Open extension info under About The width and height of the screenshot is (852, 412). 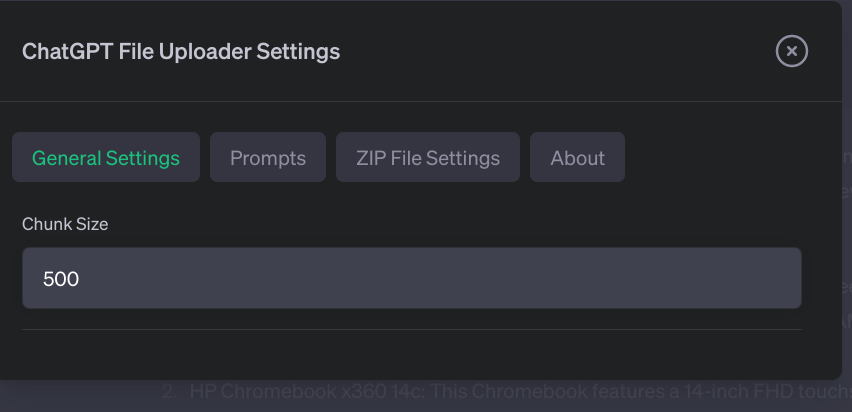(x=577, y=158)
